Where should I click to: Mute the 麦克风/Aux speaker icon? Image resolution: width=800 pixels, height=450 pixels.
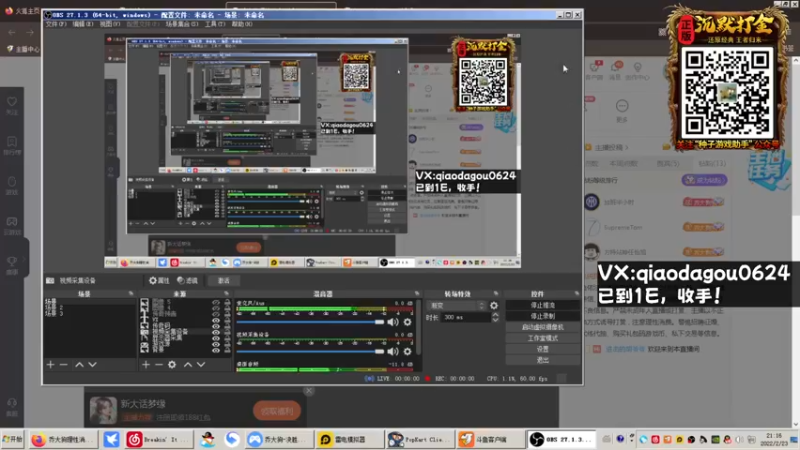(393, 322)
